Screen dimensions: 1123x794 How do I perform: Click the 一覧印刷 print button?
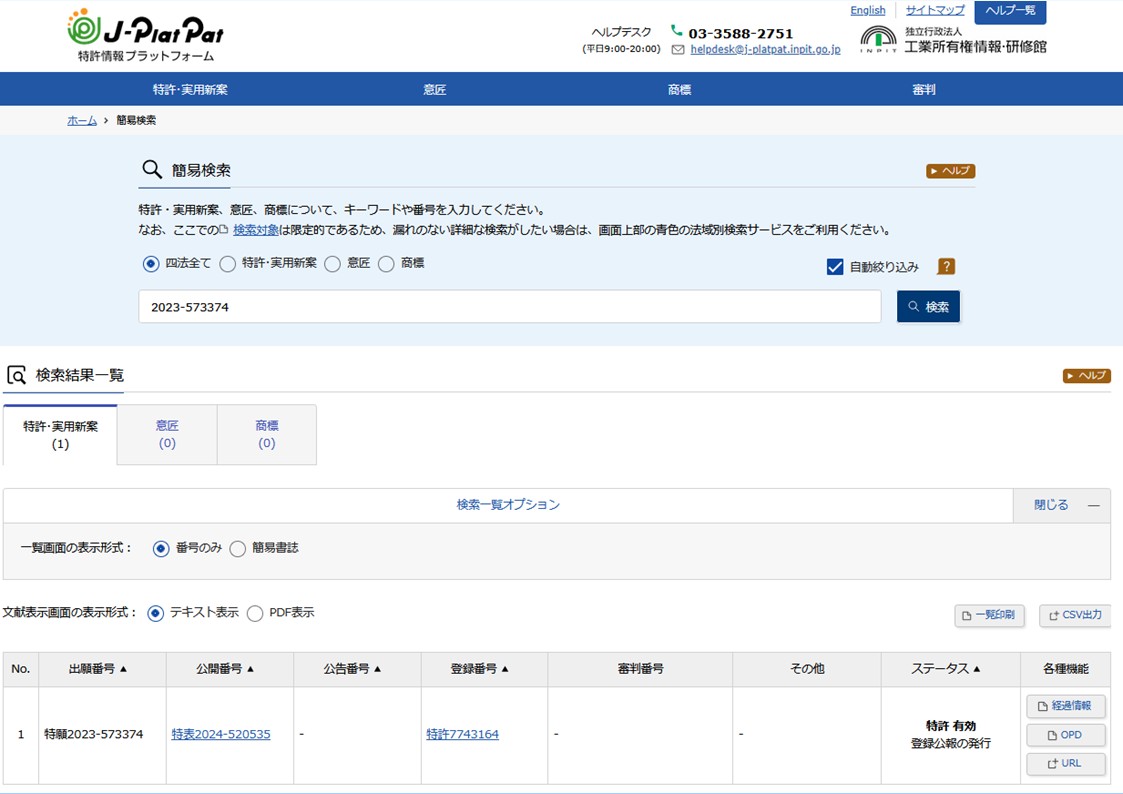point(989,615)
